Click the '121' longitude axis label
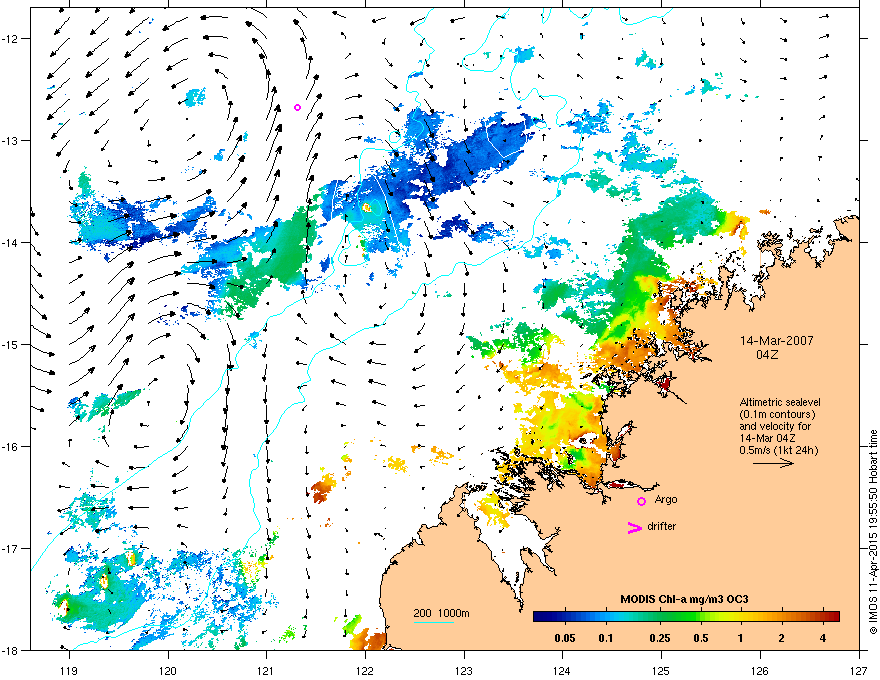The image size is (880, 680). (266, 670)
